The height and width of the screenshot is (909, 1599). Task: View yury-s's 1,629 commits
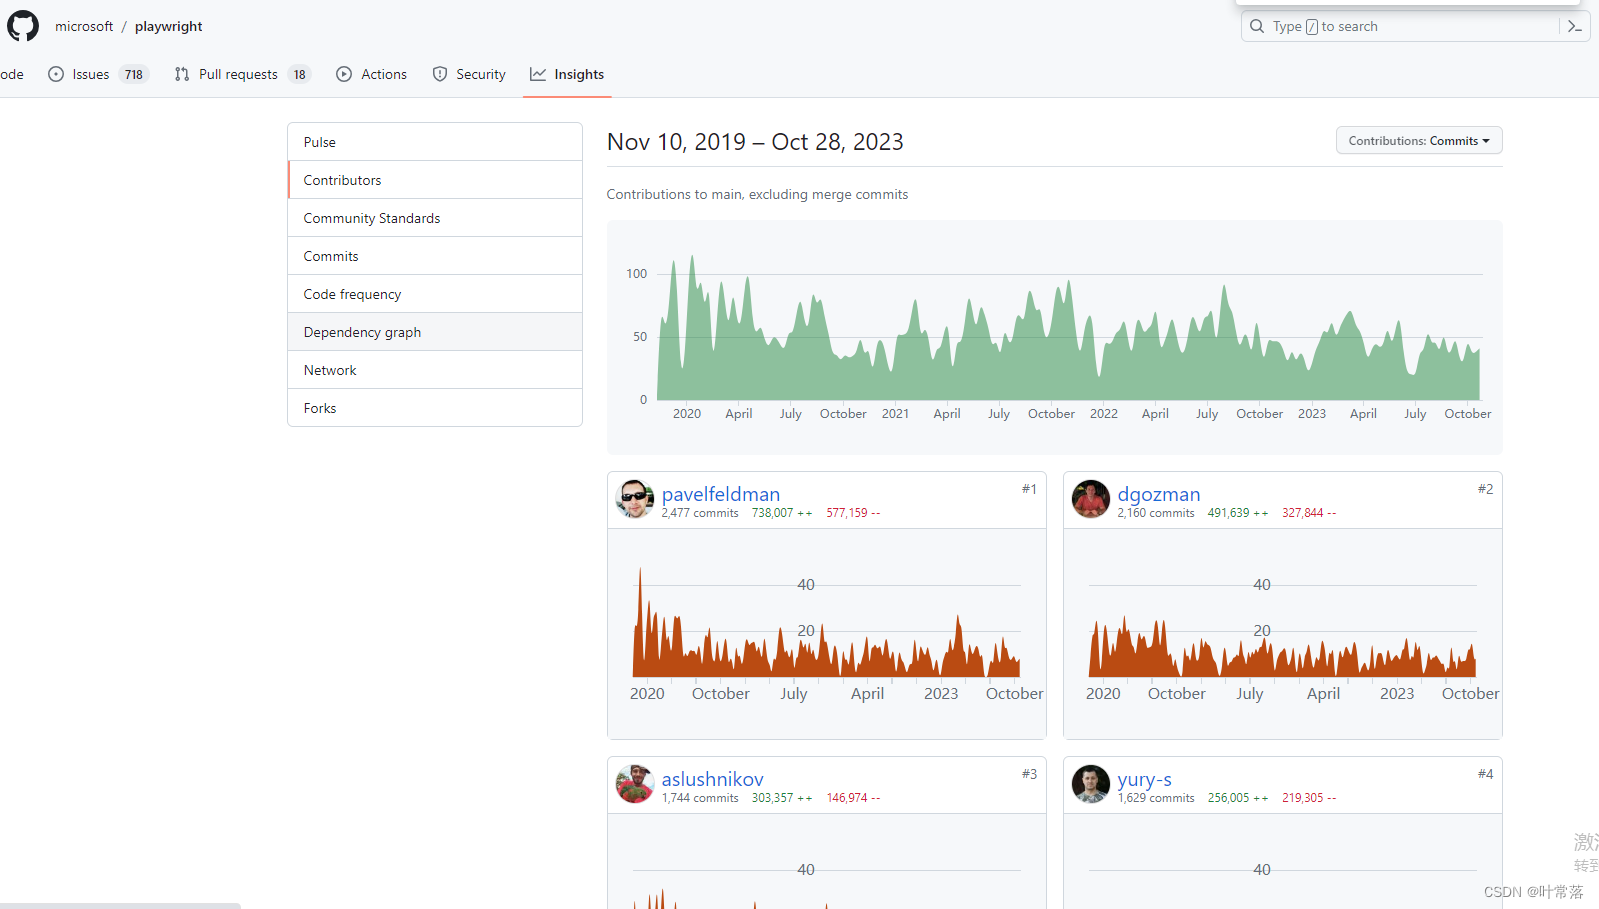[x=1156, y=798]
